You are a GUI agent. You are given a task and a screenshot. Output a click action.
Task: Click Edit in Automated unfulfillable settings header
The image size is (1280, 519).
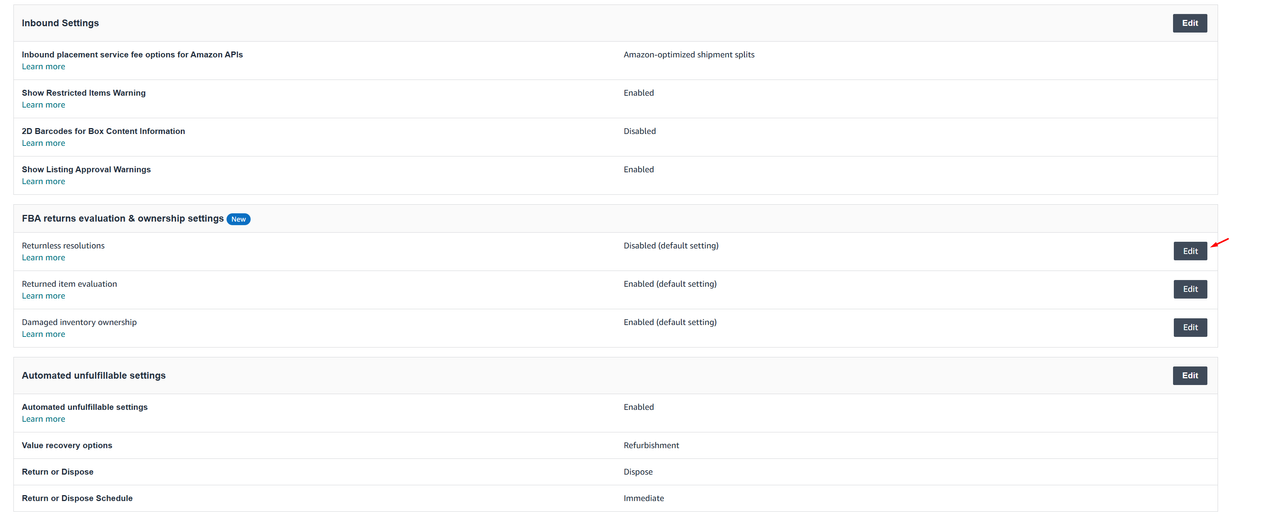(1189, 376)
